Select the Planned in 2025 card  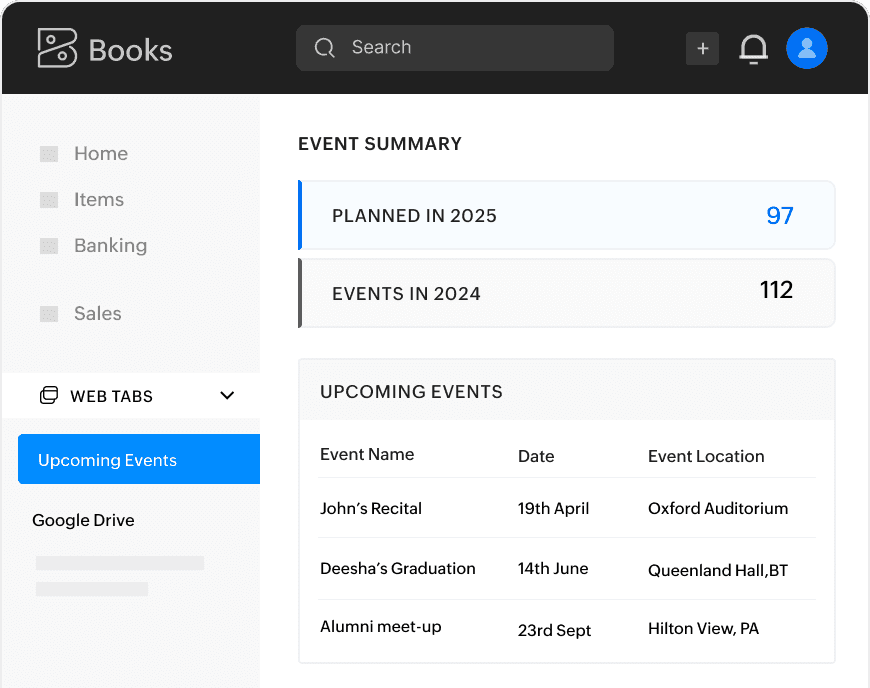(x=566, y=216)
